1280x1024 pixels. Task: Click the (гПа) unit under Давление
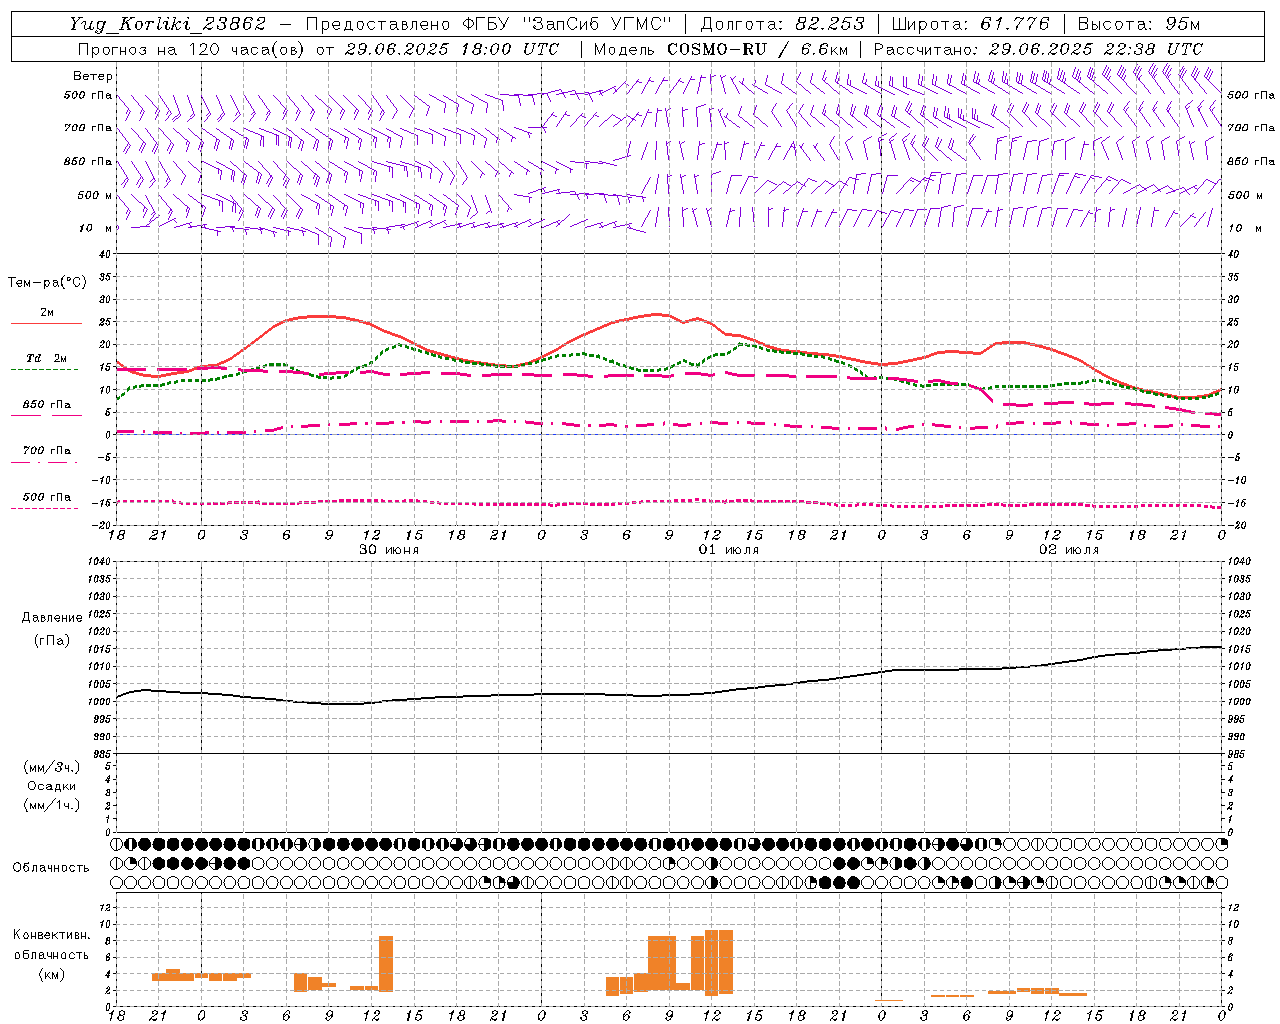(52, 641)
